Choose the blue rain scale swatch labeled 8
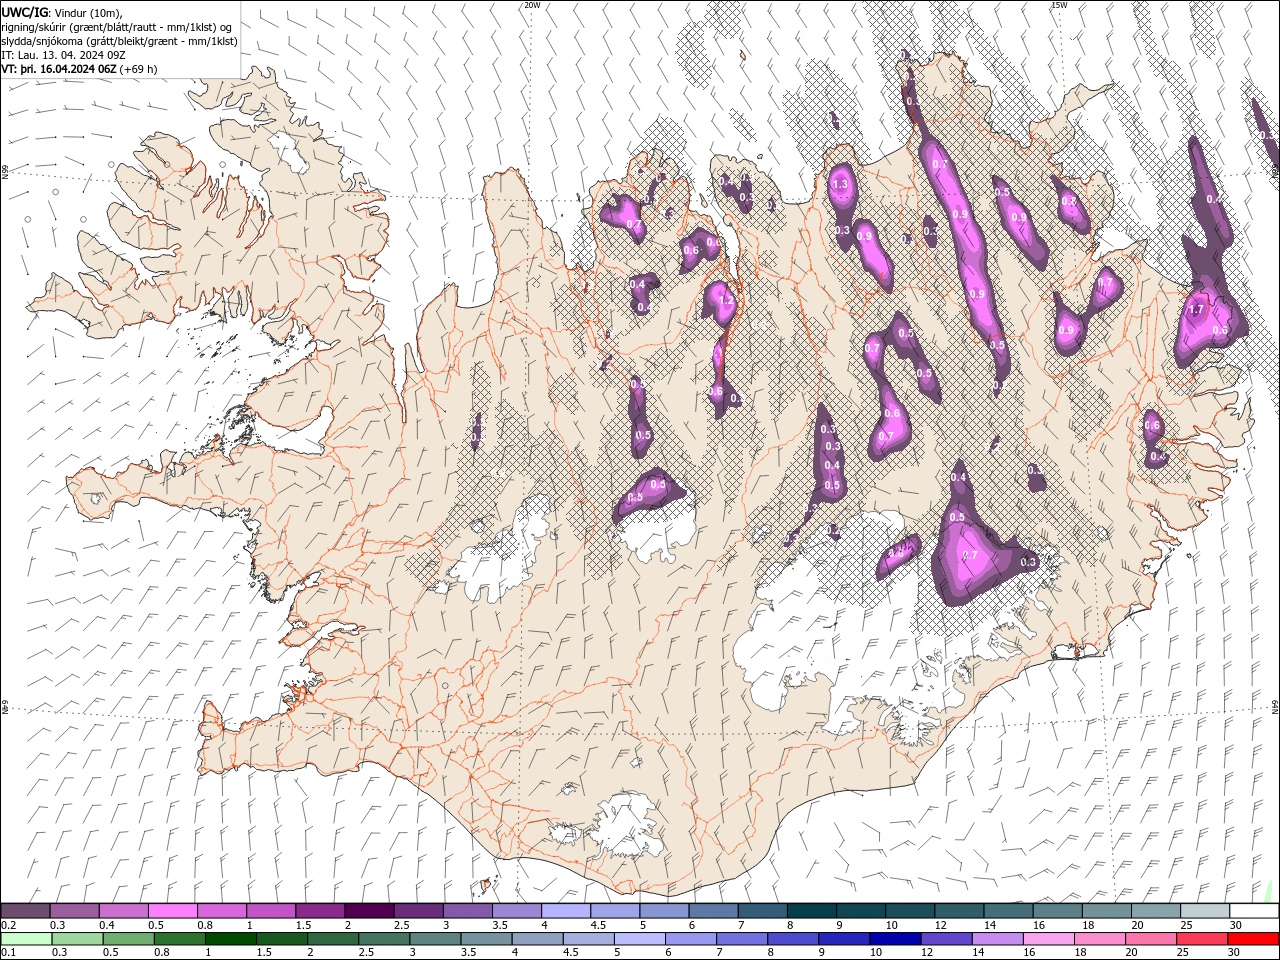The width and height of the screenshot is (1280, 960). [793, 939]
